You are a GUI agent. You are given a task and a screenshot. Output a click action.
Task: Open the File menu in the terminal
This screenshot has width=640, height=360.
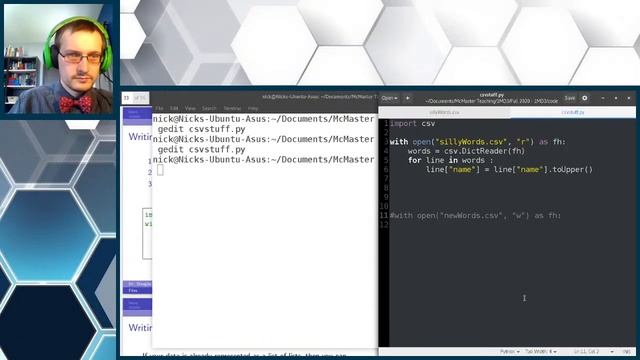(159, 109)
